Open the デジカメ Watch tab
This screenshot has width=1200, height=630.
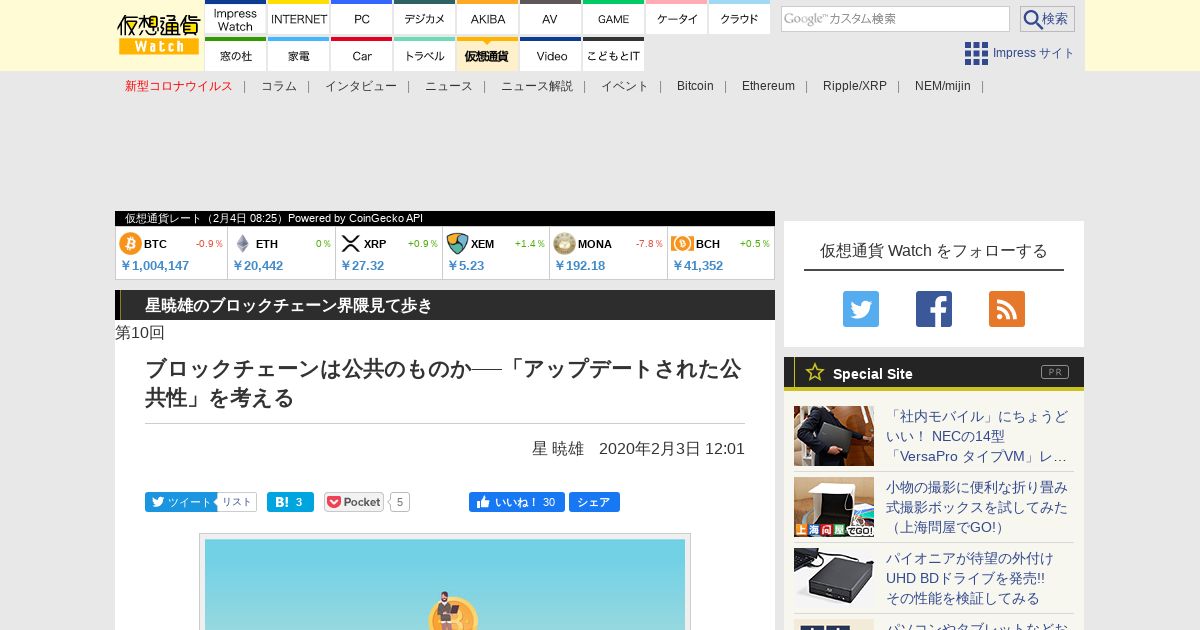[x=424, y=18]
